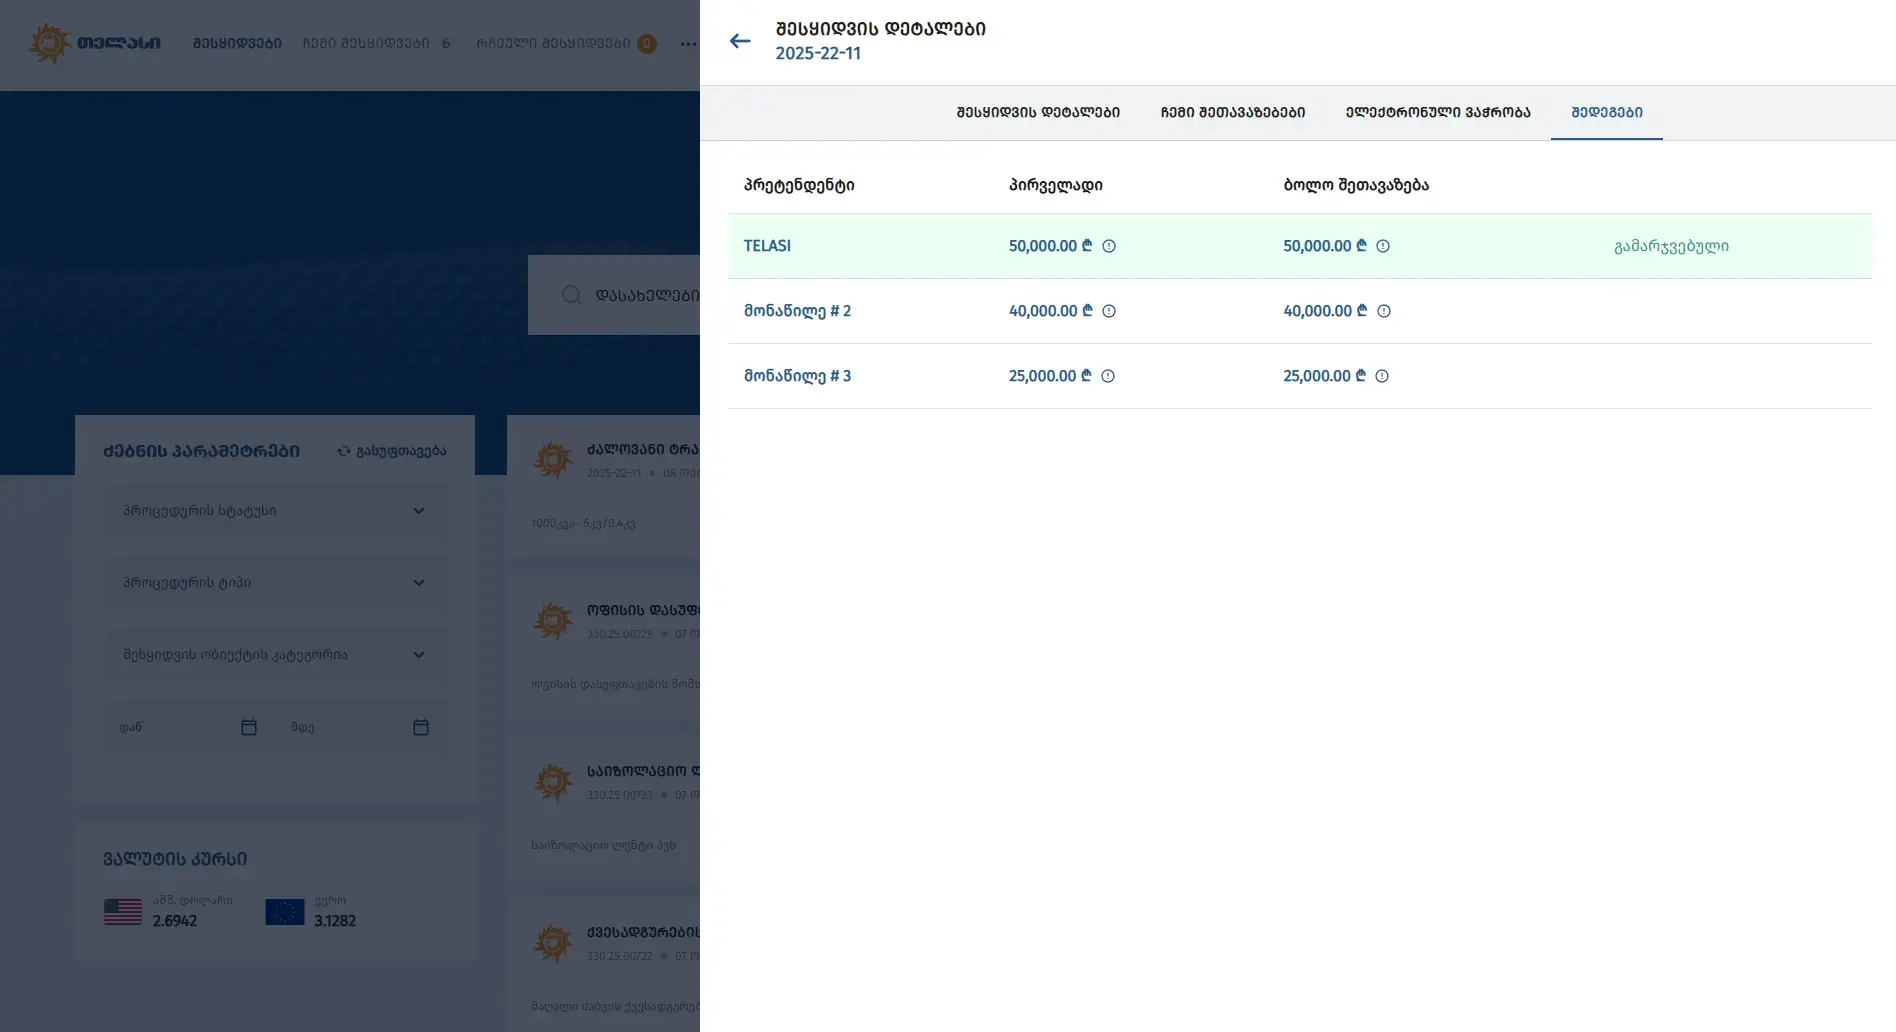Click info icon next to TELASI last offer
The height and width of the screenshot is (1032, 1896).
pyautogui.click(x=1382, y=246)
